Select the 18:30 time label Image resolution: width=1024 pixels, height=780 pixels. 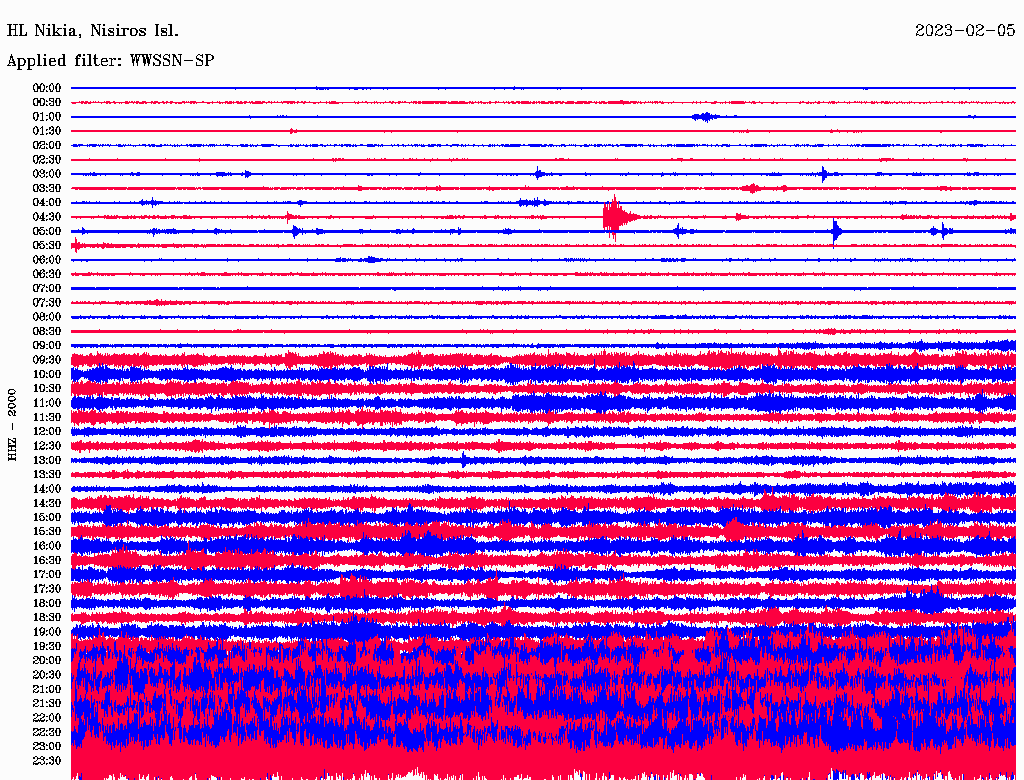(46, 617)
